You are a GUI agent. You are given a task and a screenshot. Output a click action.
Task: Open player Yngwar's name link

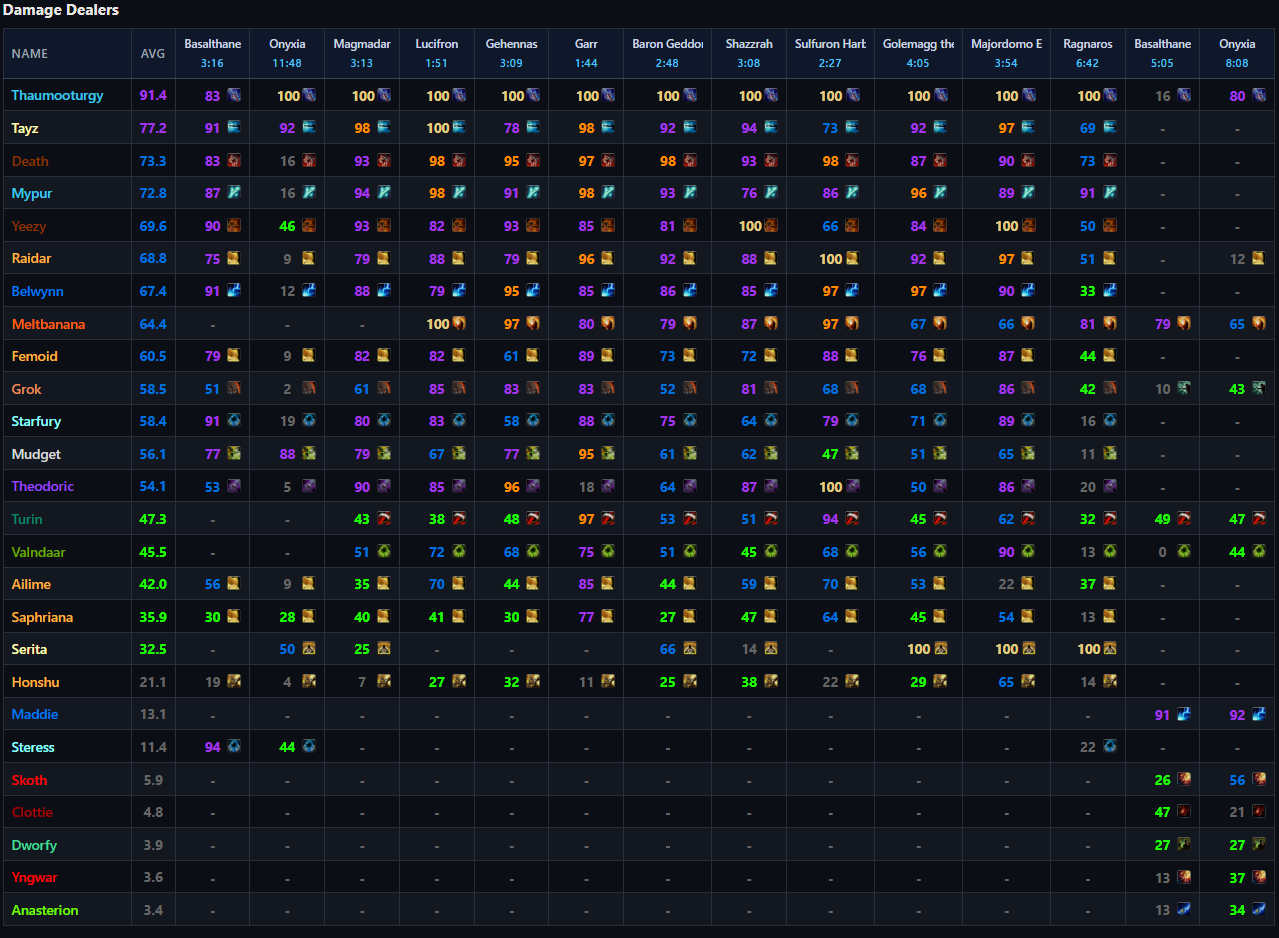tap(35, 877)
